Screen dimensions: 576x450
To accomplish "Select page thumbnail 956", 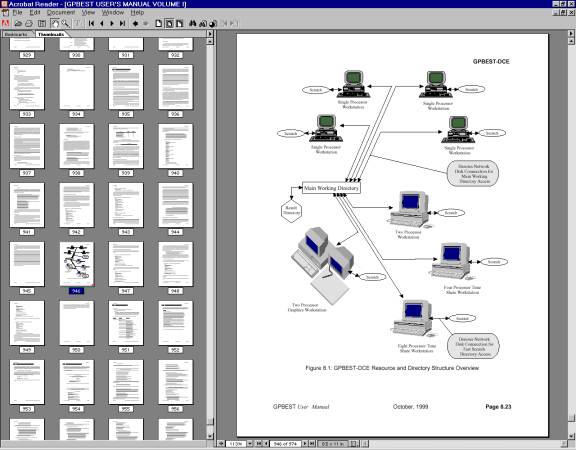I will 175,382.
